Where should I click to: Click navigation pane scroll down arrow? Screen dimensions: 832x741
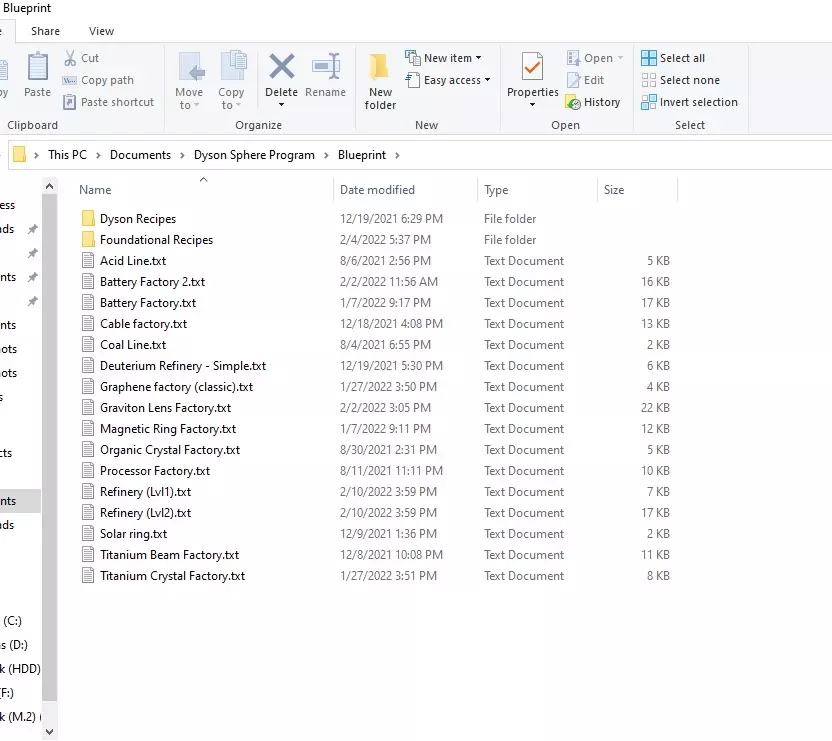coord(49,732)
